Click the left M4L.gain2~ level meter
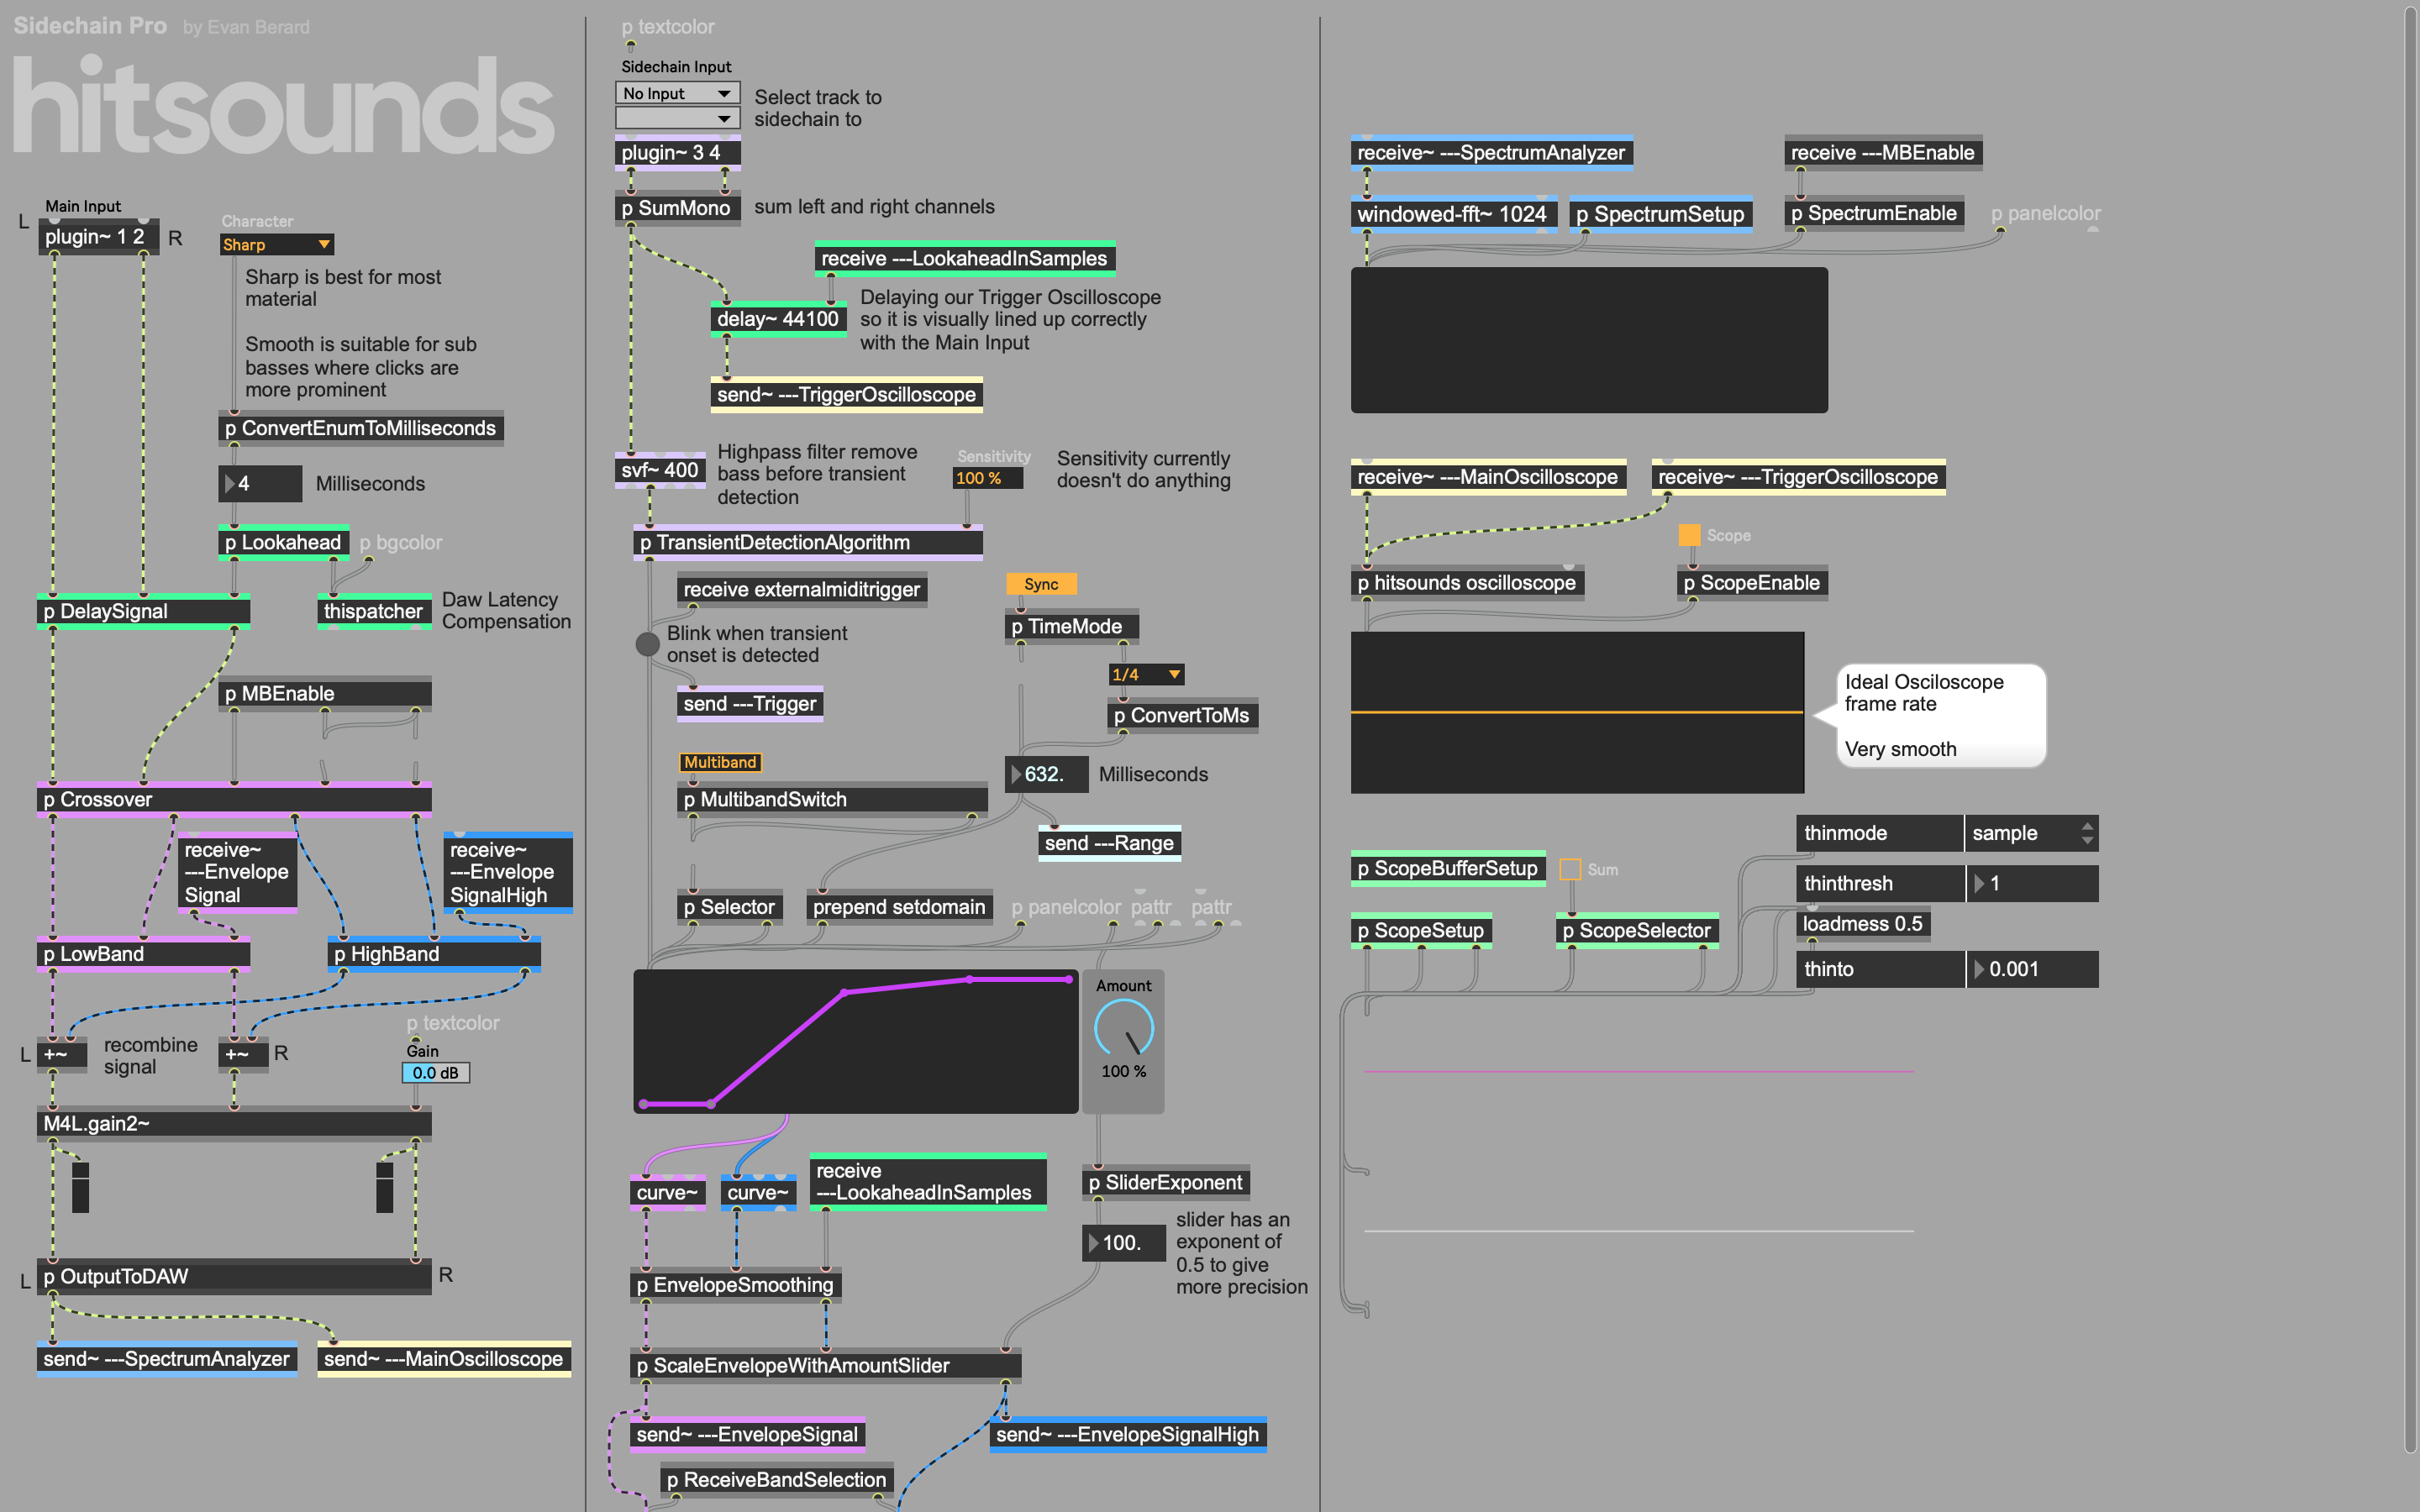 click(81, 1187)
